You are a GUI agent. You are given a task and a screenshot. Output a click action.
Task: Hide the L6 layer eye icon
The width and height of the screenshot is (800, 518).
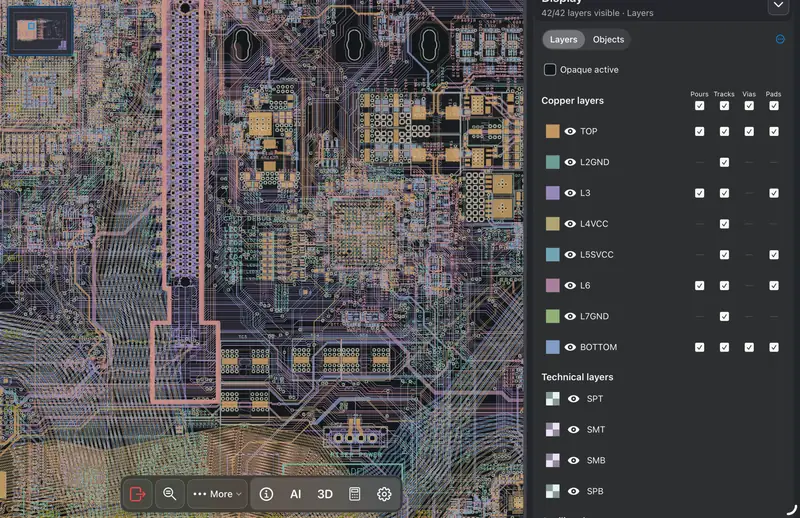pyautogui.click(x=570, y=285)
